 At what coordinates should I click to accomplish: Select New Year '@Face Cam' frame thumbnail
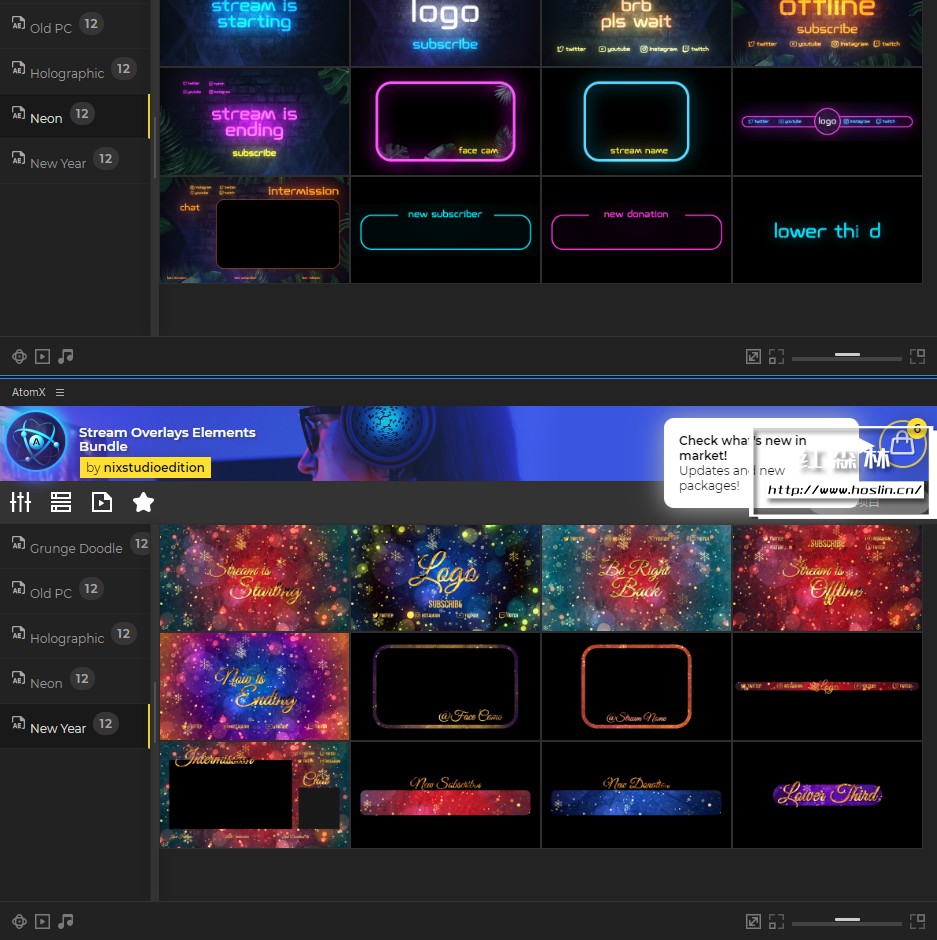coord(445,686)
